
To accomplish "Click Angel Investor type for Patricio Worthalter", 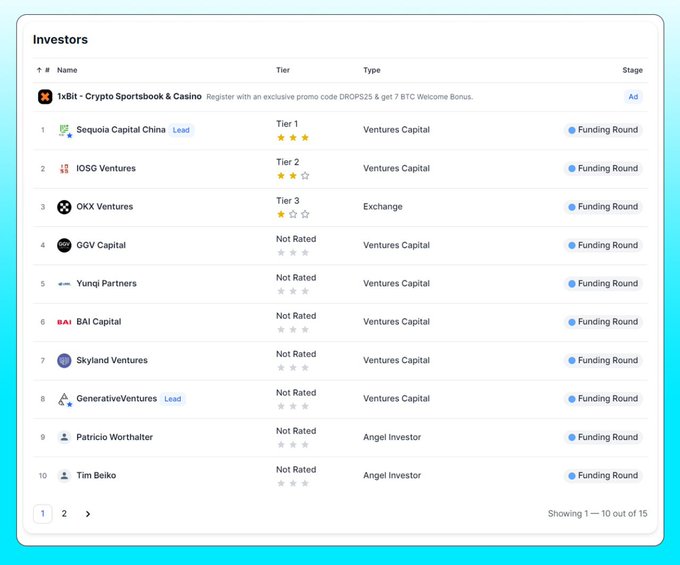I will pos(392,437).
